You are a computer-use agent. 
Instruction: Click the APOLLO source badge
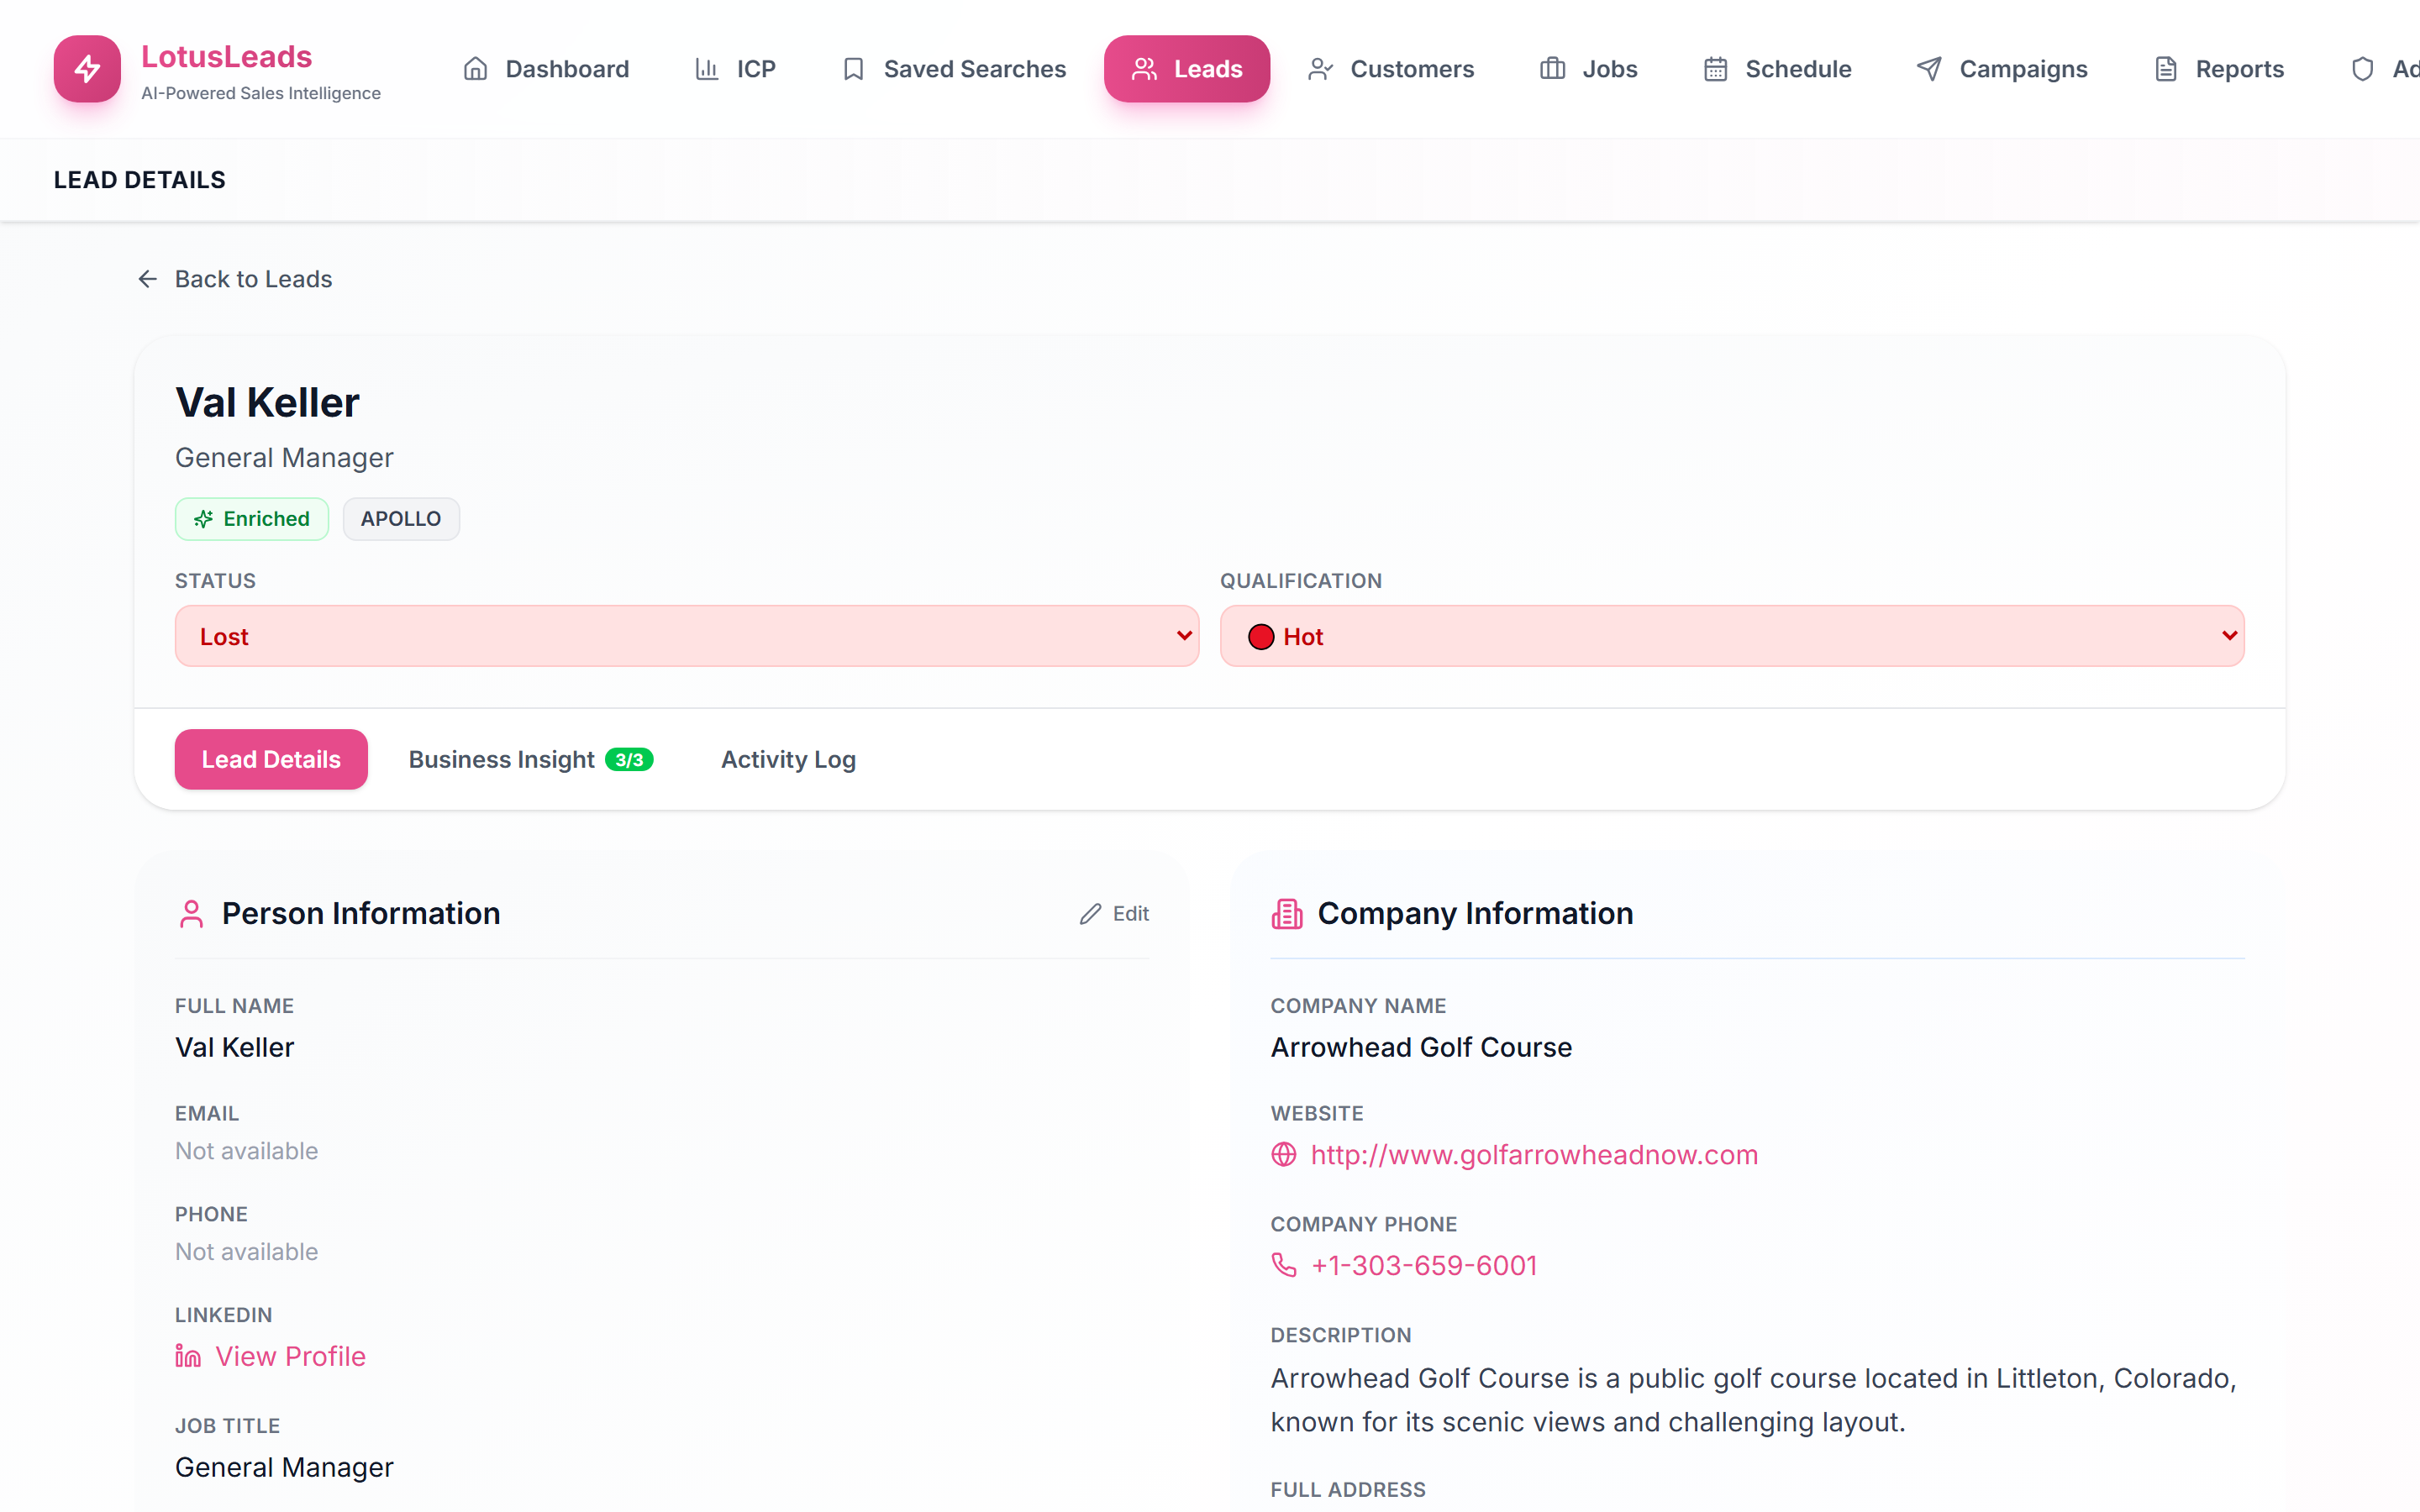point(401,519)
